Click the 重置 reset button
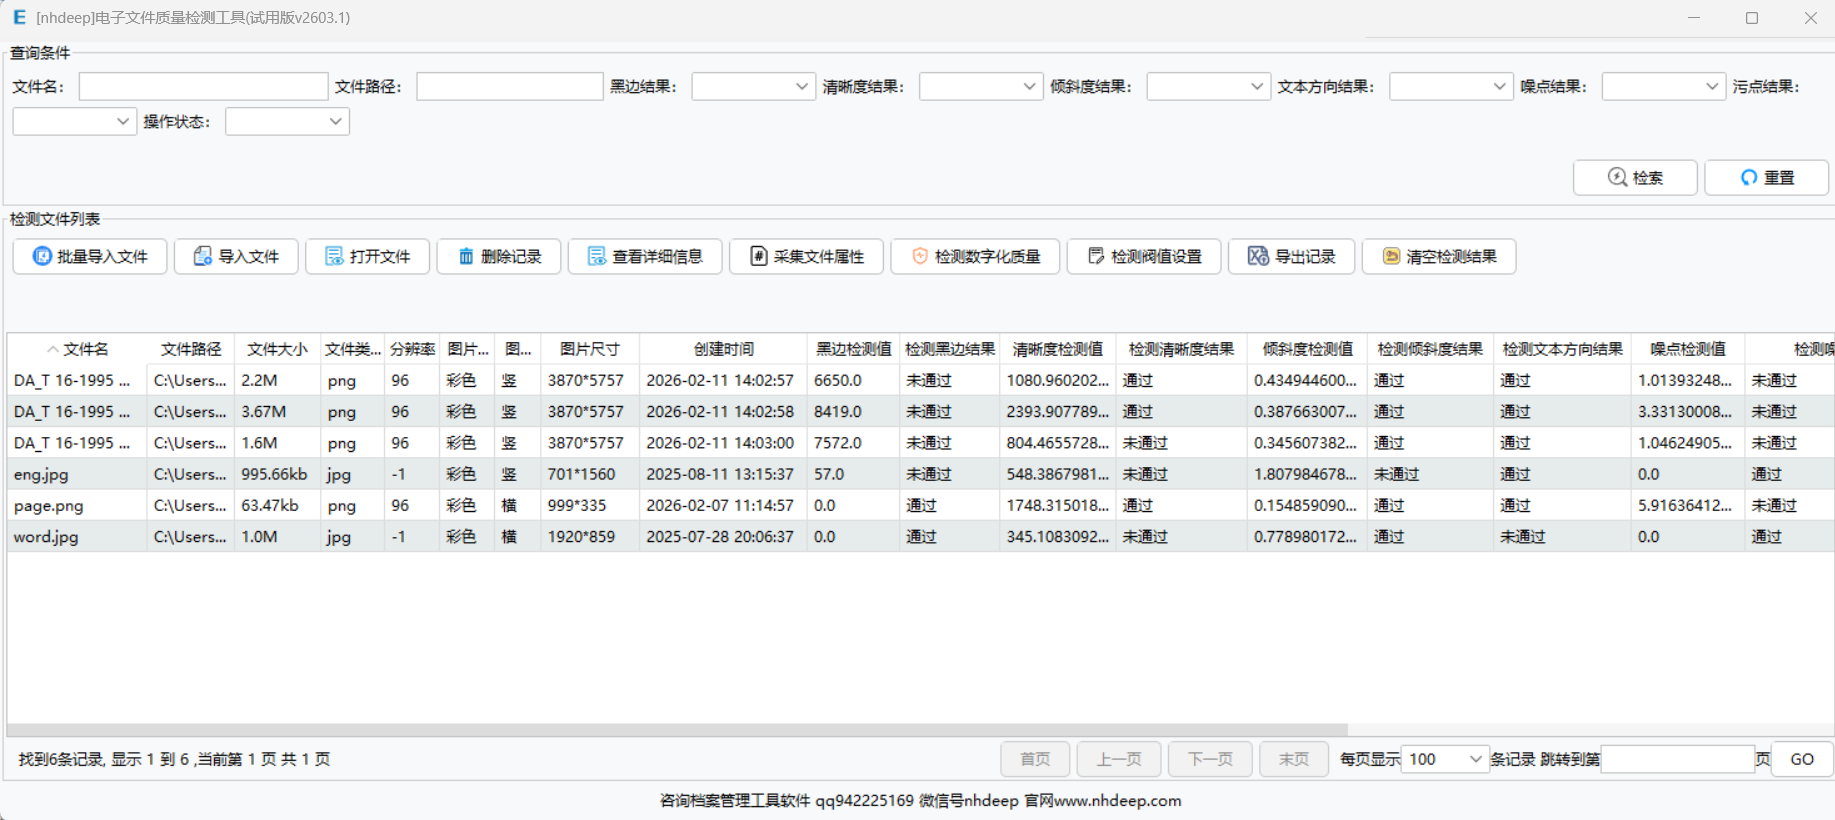This screenshot has height=820, width=1835. coord(1767,177)
